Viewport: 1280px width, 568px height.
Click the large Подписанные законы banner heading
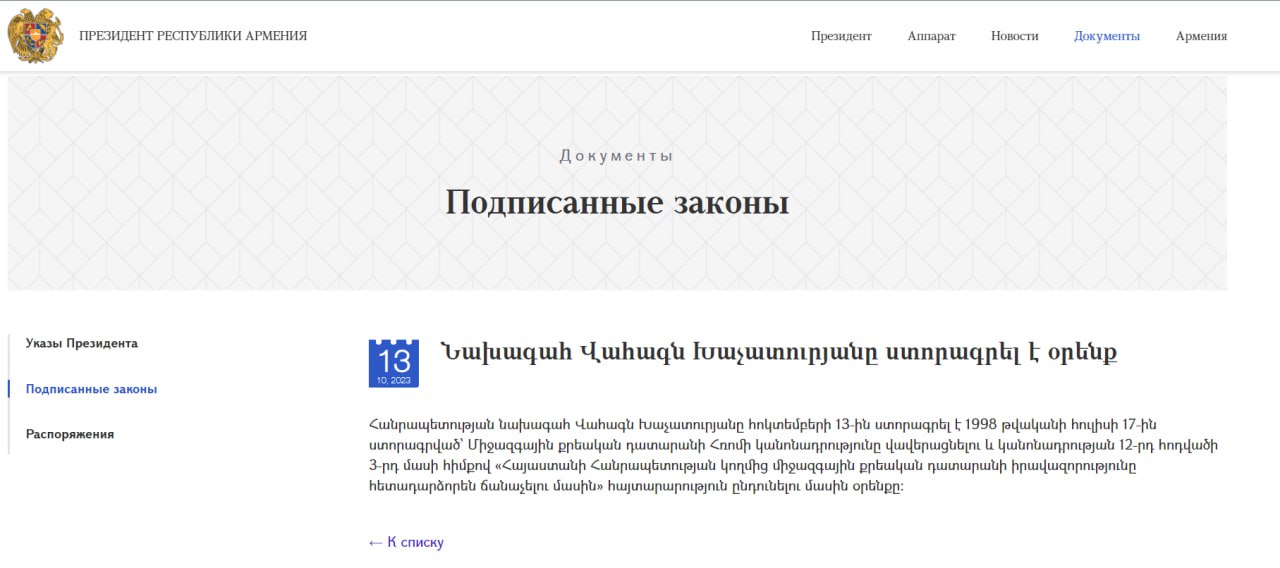pos(616,203)
